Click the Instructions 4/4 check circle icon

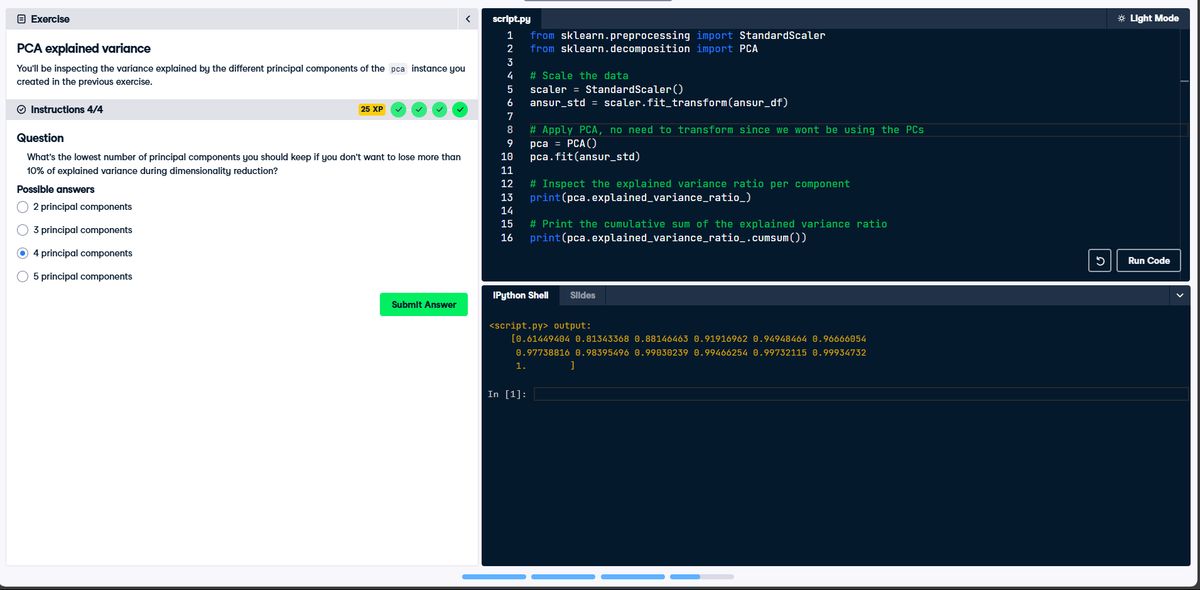(23, 109)
